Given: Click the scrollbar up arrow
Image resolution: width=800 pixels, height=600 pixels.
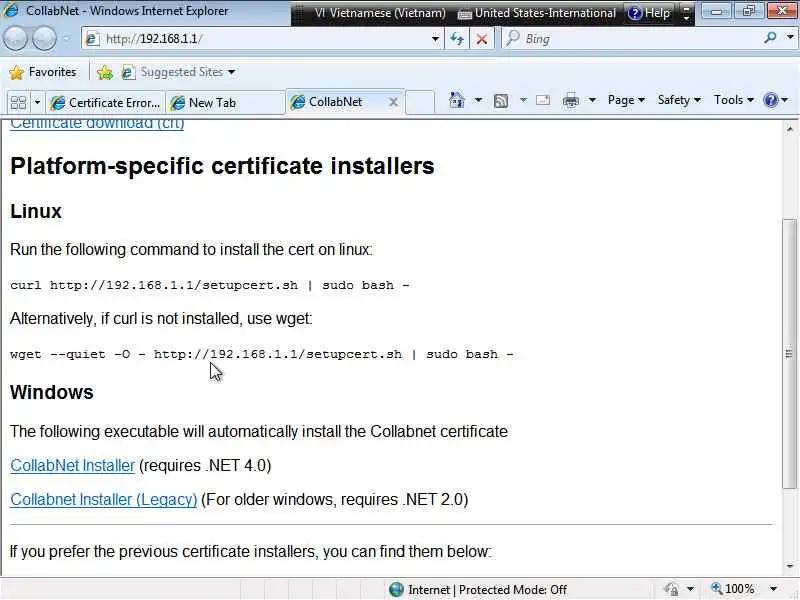Looking at the screenshot, I should point(789,129).
